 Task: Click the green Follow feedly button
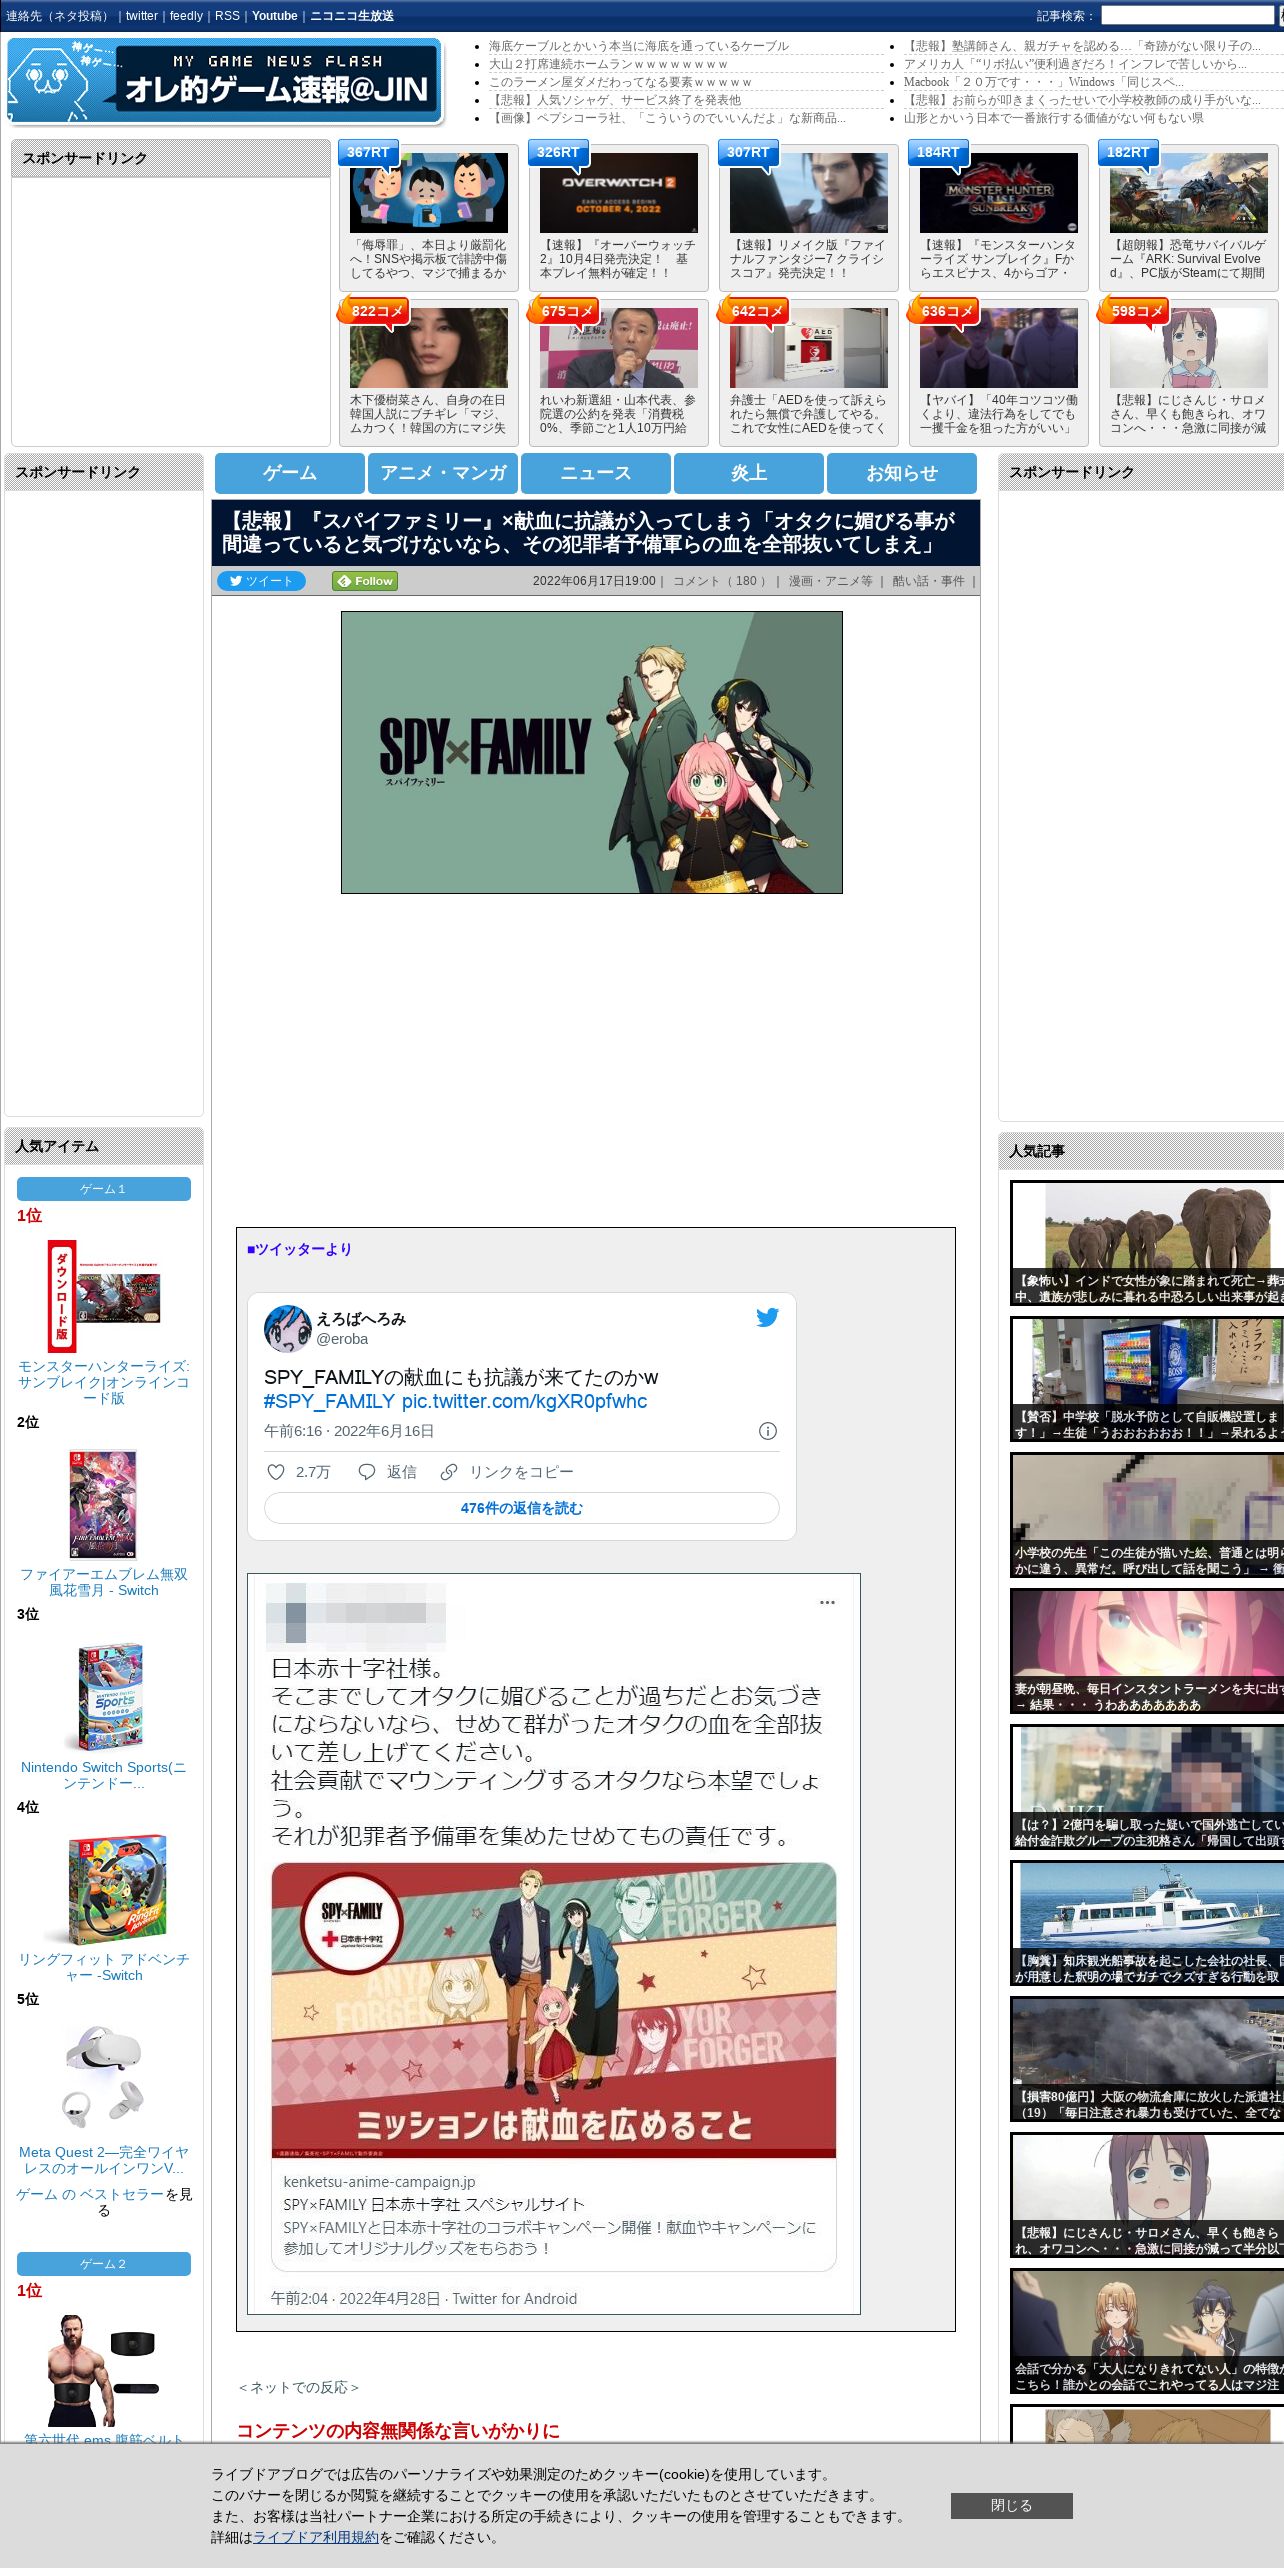click(365, 581)
